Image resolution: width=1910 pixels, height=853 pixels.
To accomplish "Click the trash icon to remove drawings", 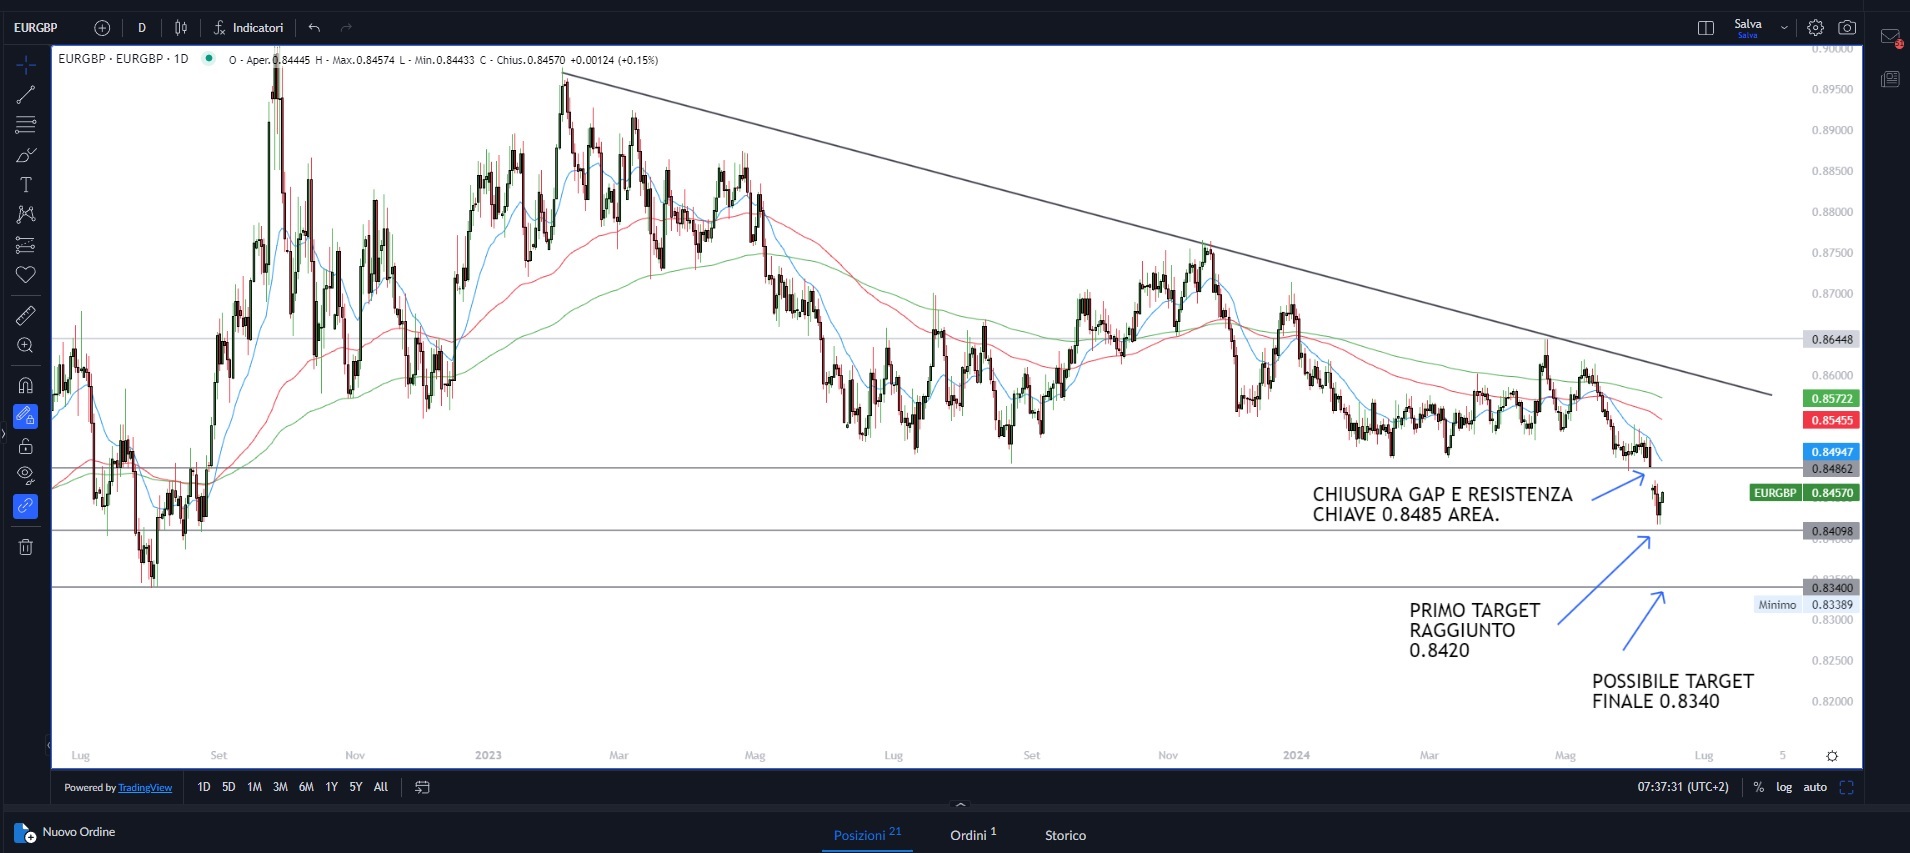I will tap(26, 547).
